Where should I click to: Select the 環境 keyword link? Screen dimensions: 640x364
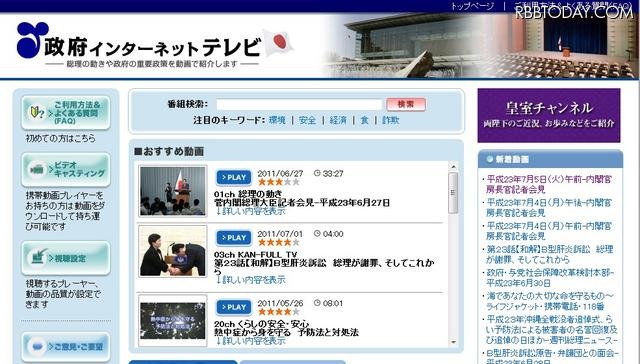tap(277, 120)
